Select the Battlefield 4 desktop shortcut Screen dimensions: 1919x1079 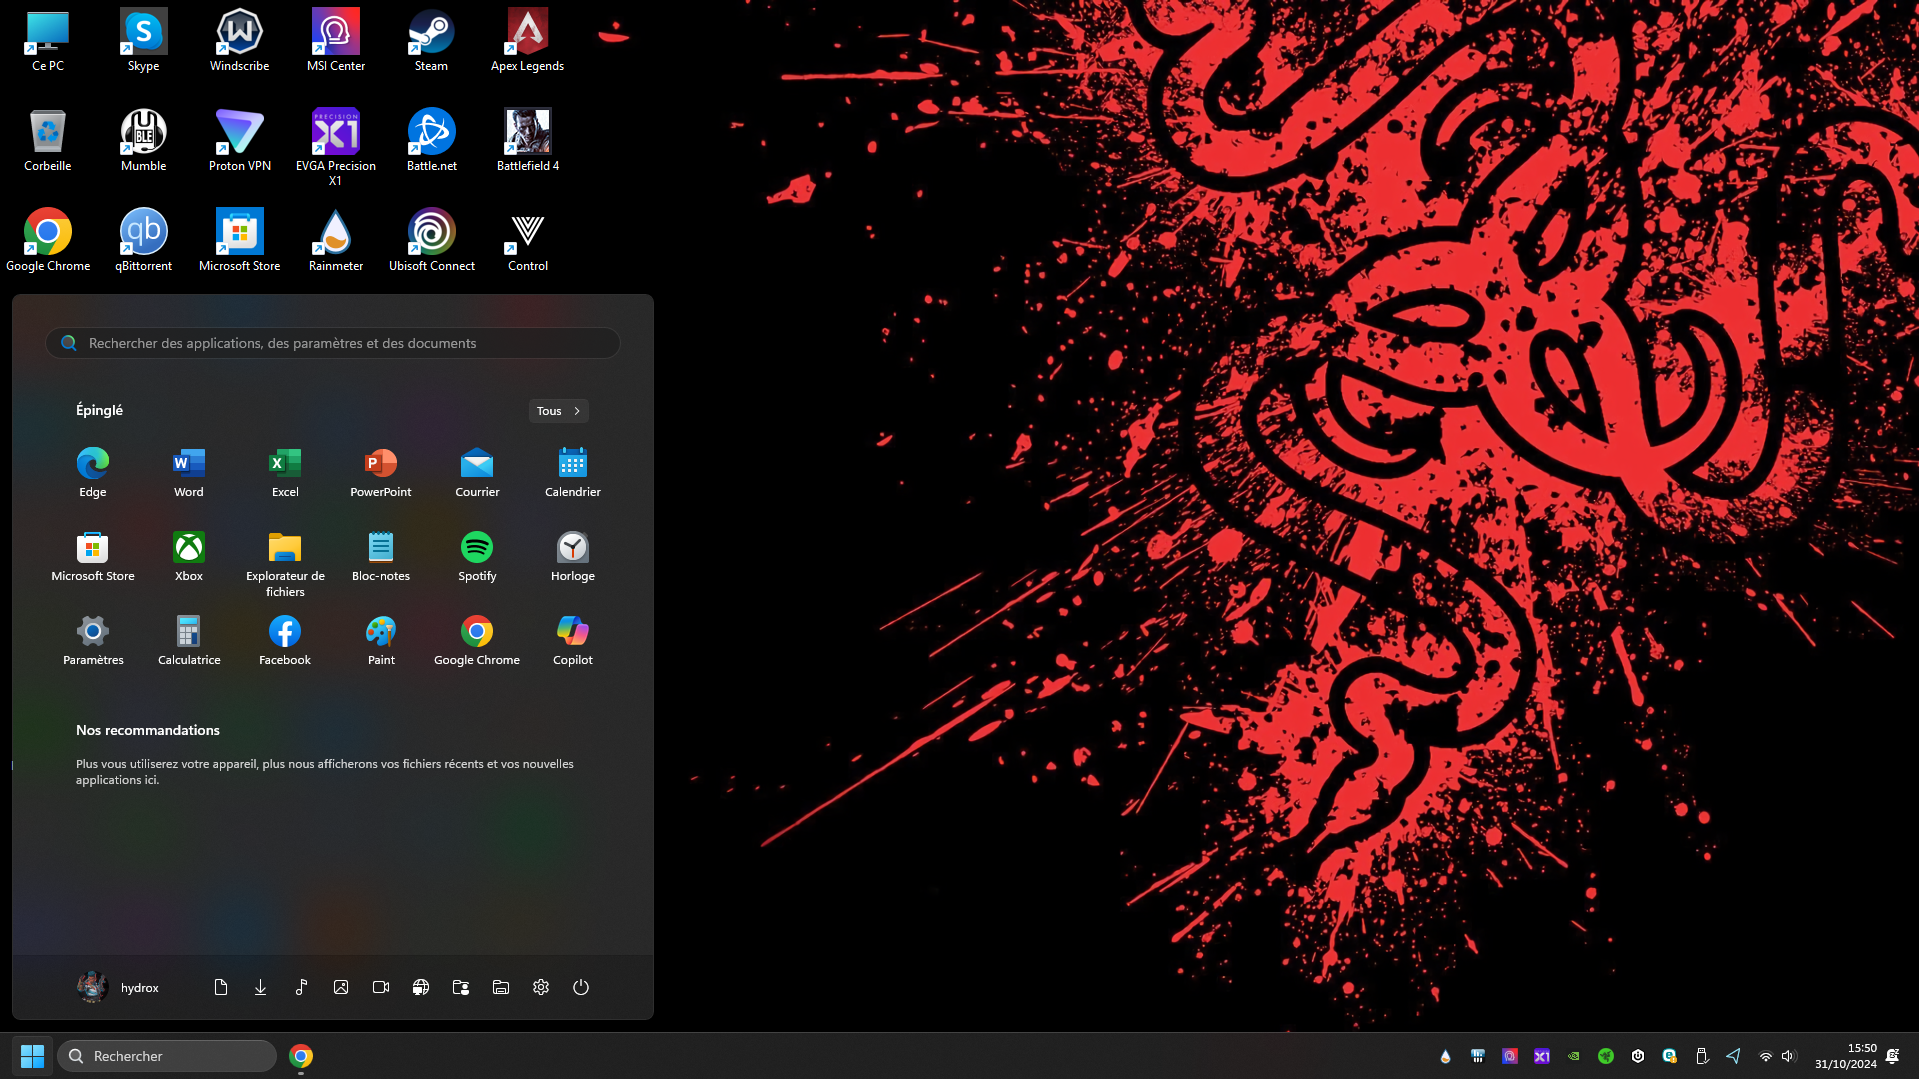pyautogui.click(x=528, y=140)
